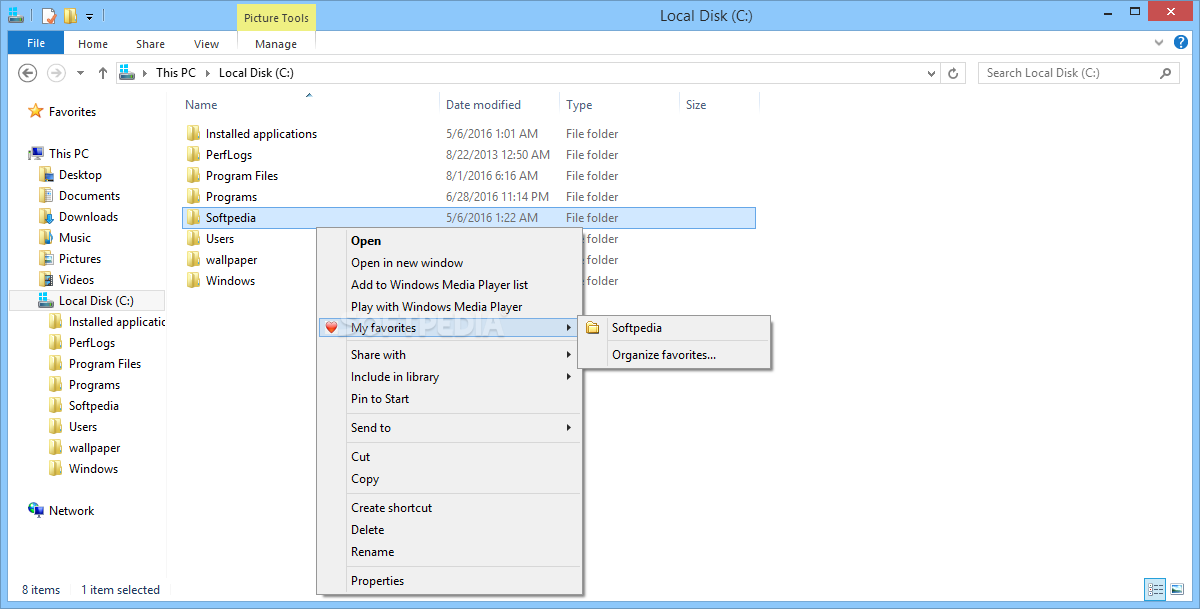
Task: Expand the Send to submenu
Action: click(x=450, y=428)
